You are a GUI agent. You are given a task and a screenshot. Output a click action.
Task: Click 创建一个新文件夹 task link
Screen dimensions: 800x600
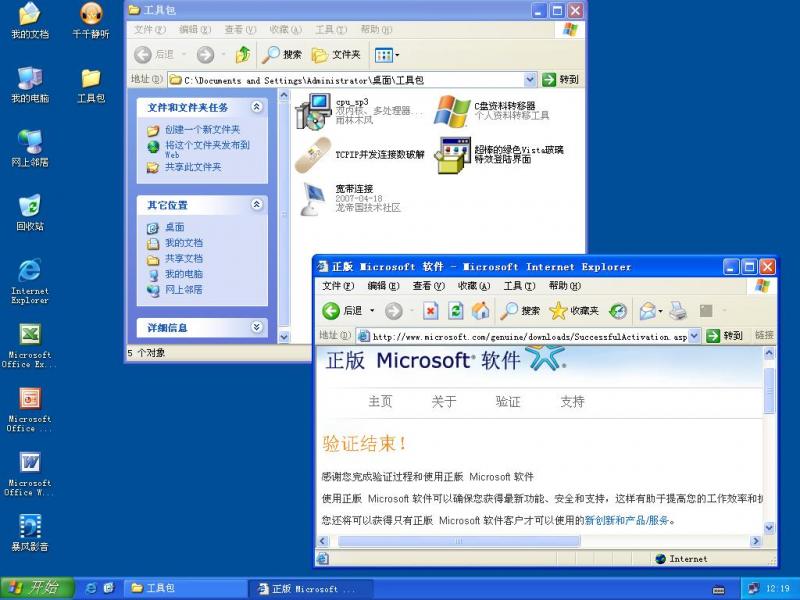point(203,130)
